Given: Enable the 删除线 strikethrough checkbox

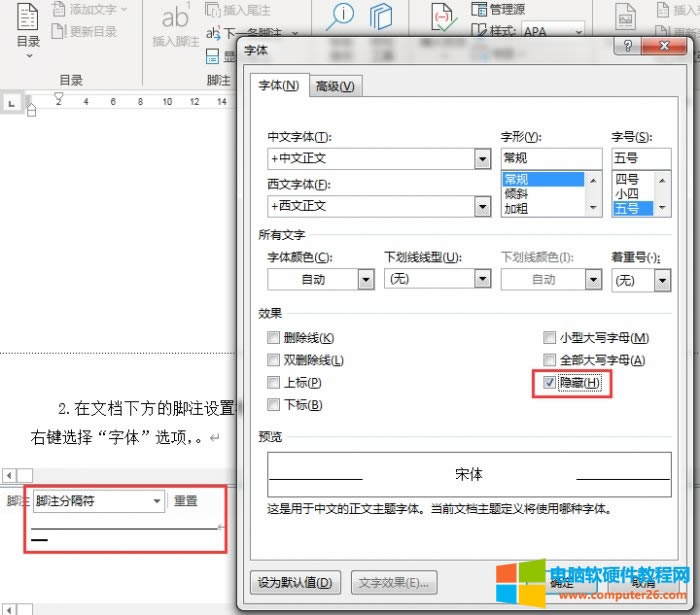Looking at the screenshot, I should click(x=274, y=339).
